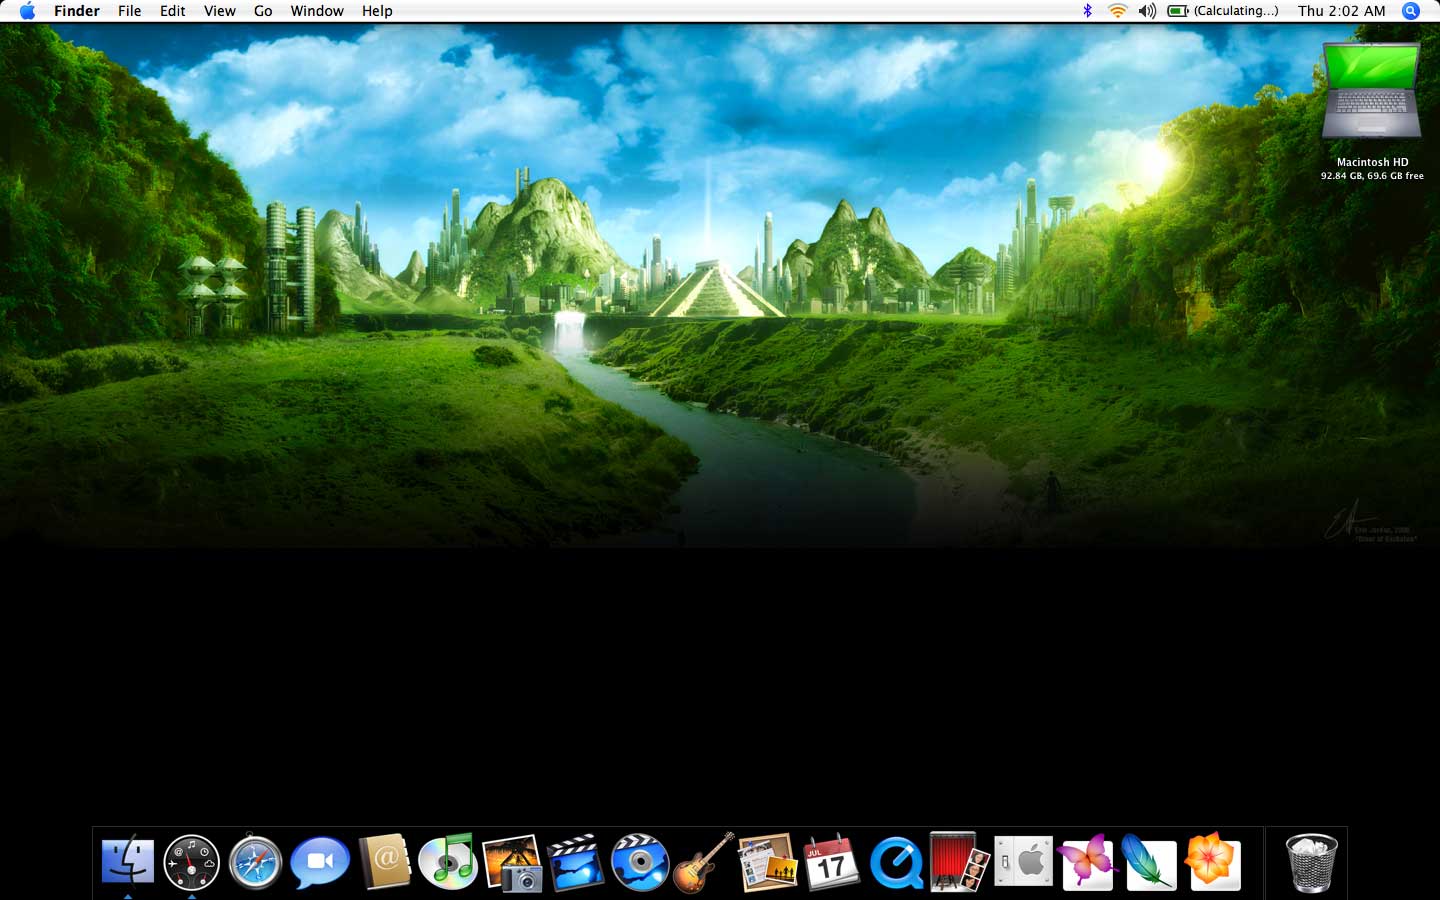Open the Go menu
This screenshot has width=1440, height=900.
click(263, 11)
